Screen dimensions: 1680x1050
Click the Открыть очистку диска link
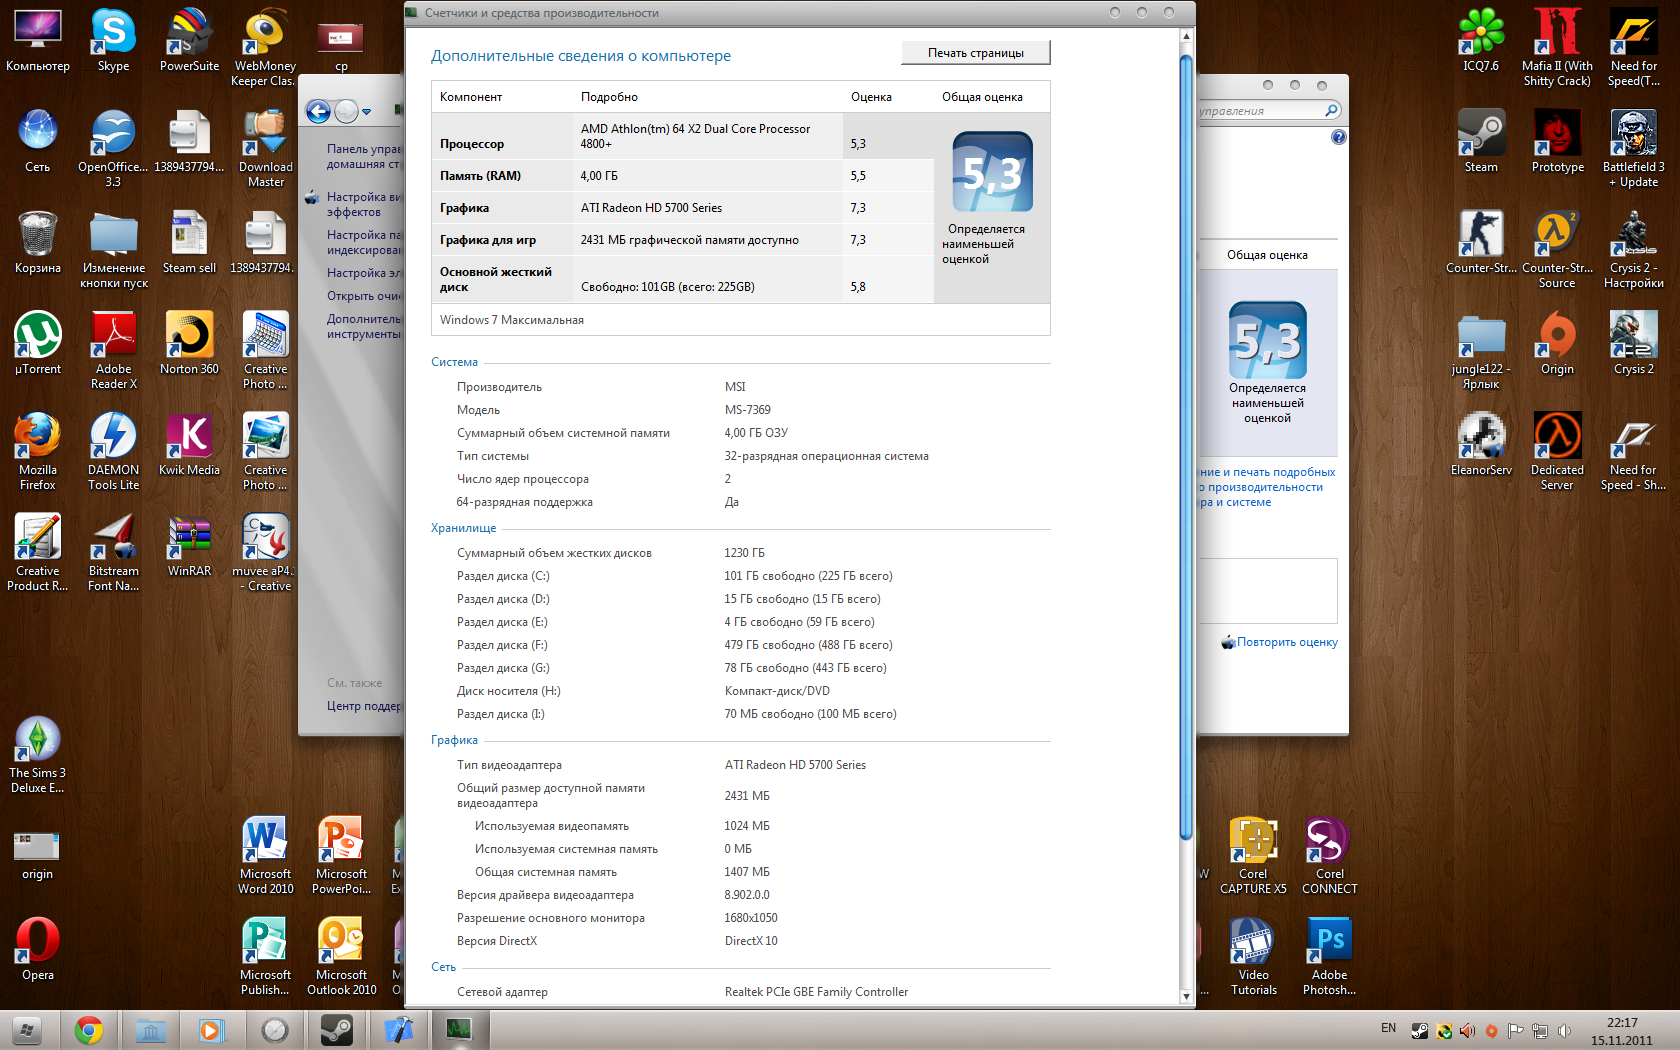tap(363, 296)
